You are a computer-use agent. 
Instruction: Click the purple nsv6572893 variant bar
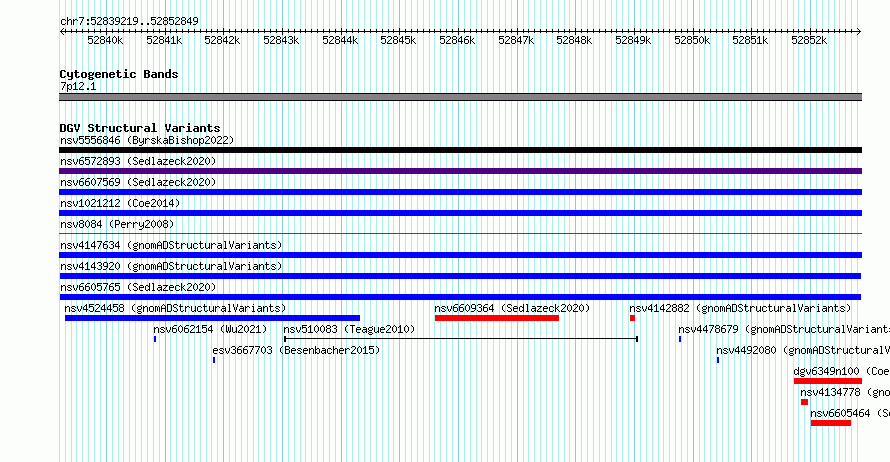point(460,171)
